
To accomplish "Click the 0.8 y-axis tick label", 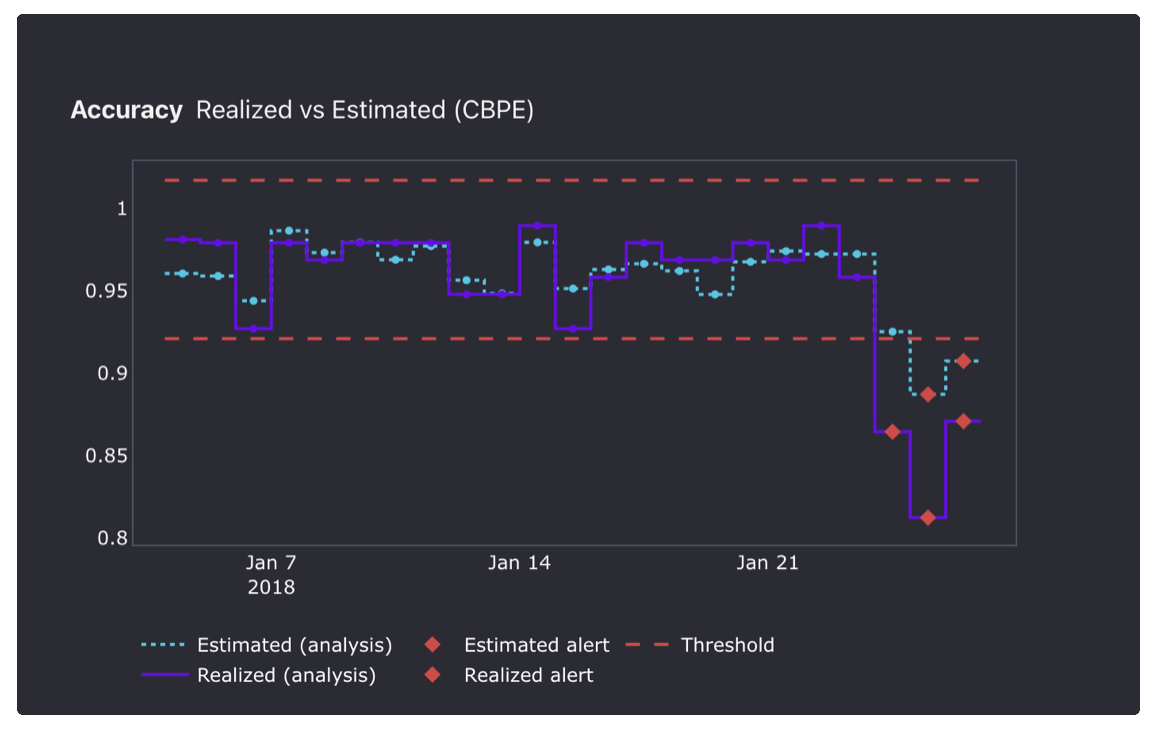I will 113,539.
